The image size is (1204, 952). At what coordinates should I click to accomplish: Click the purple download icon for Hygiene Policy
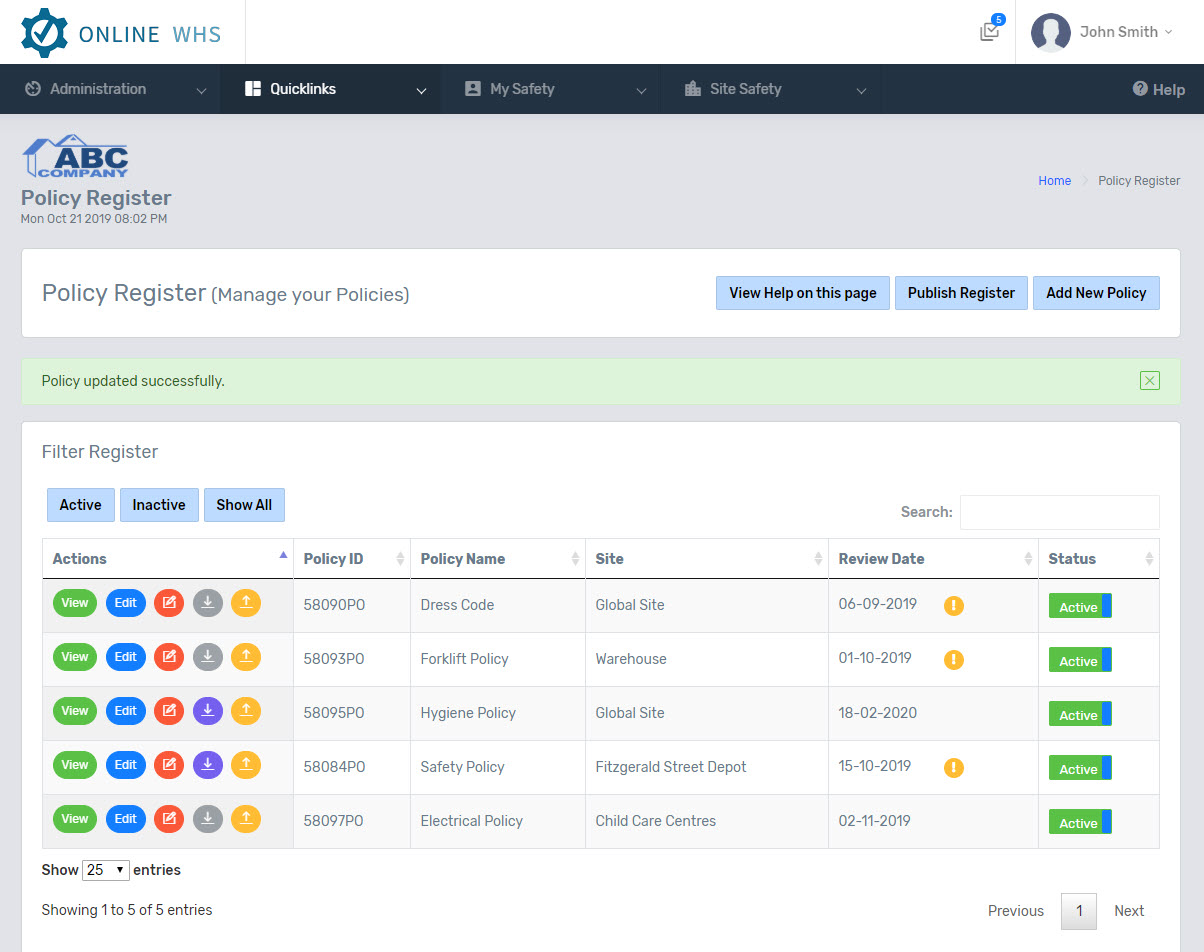coord(207,711)
